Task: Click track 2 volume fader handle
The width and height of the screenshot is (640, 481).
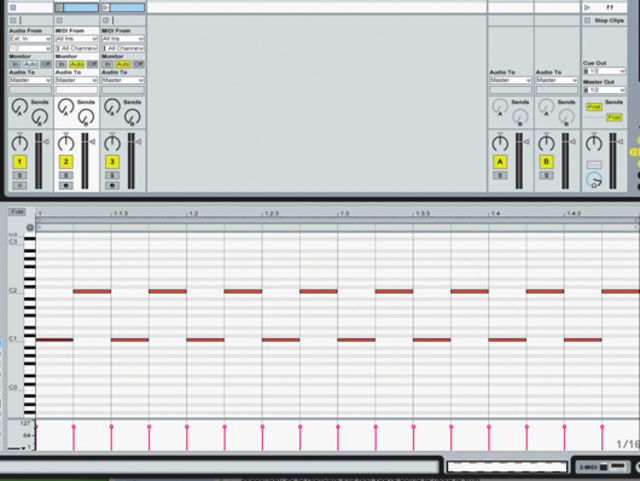Action: 93,142
